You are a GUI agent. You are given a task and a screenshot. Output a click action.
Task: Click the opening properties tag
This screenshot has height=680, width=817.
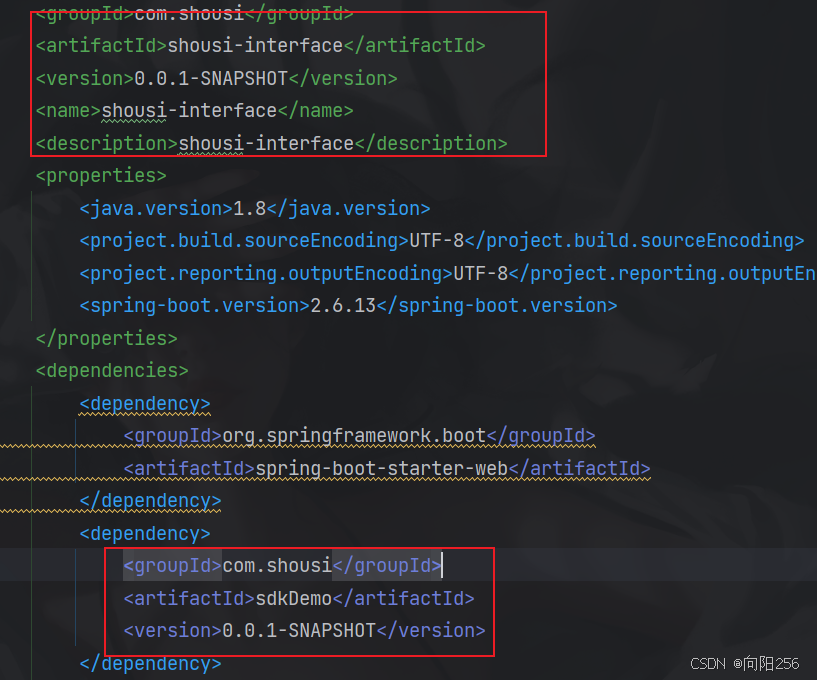click(101, 176)
